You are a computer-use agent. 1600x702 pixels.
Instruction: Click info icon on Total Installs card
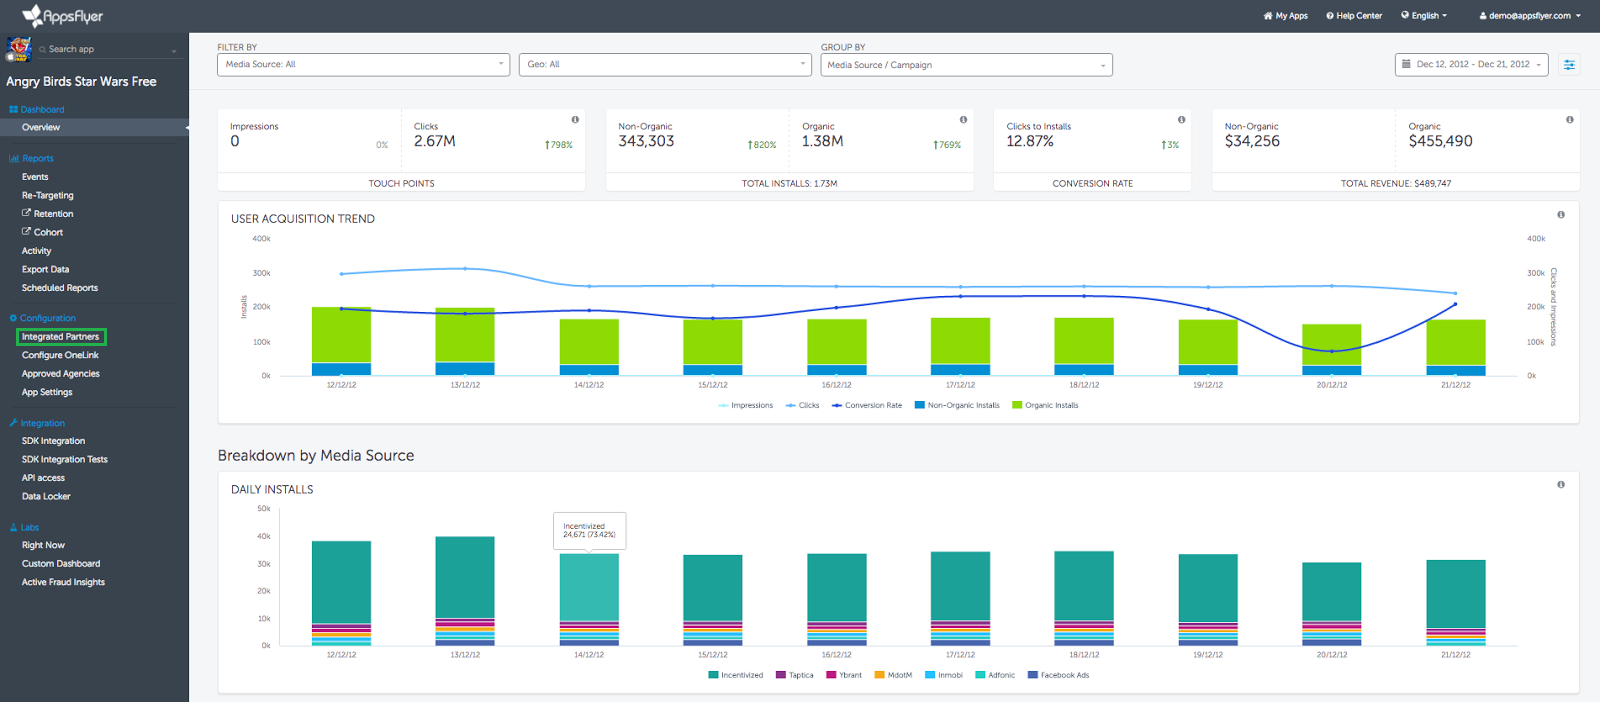click(x=963, y=120)
